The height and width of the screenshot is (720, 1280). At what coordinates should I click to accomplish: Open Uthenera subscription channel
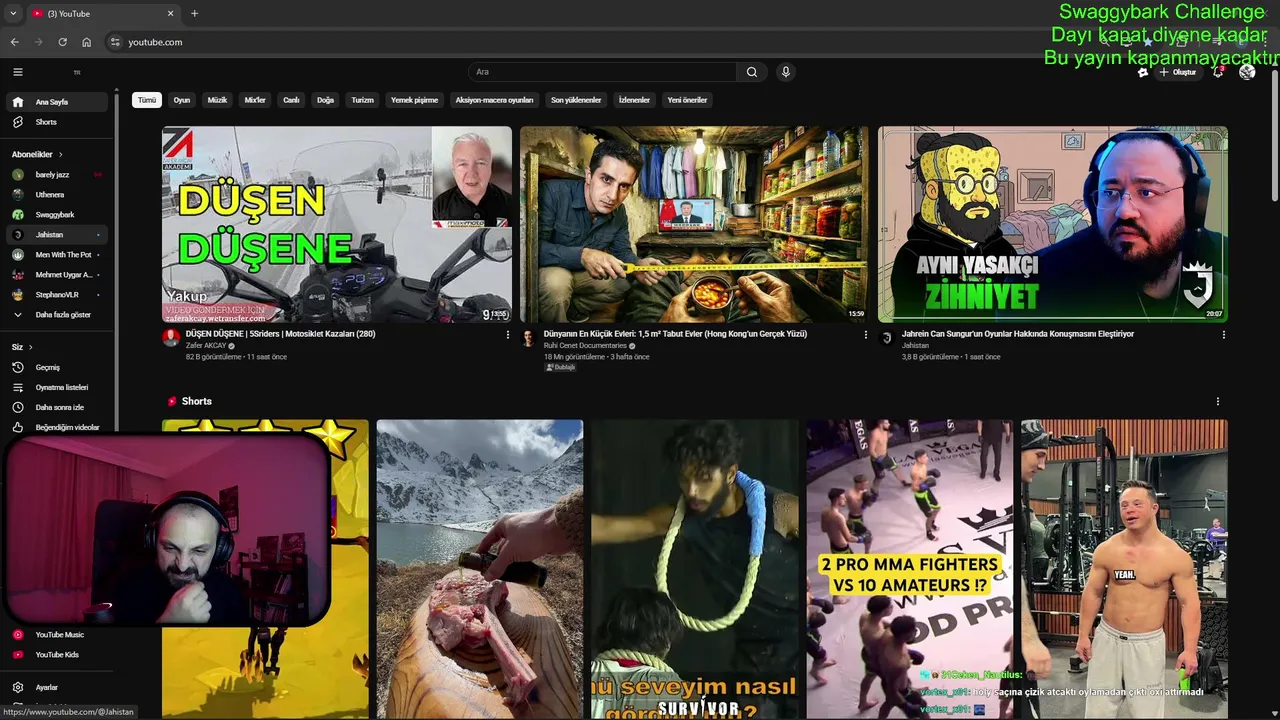click(x=58, y=195)
